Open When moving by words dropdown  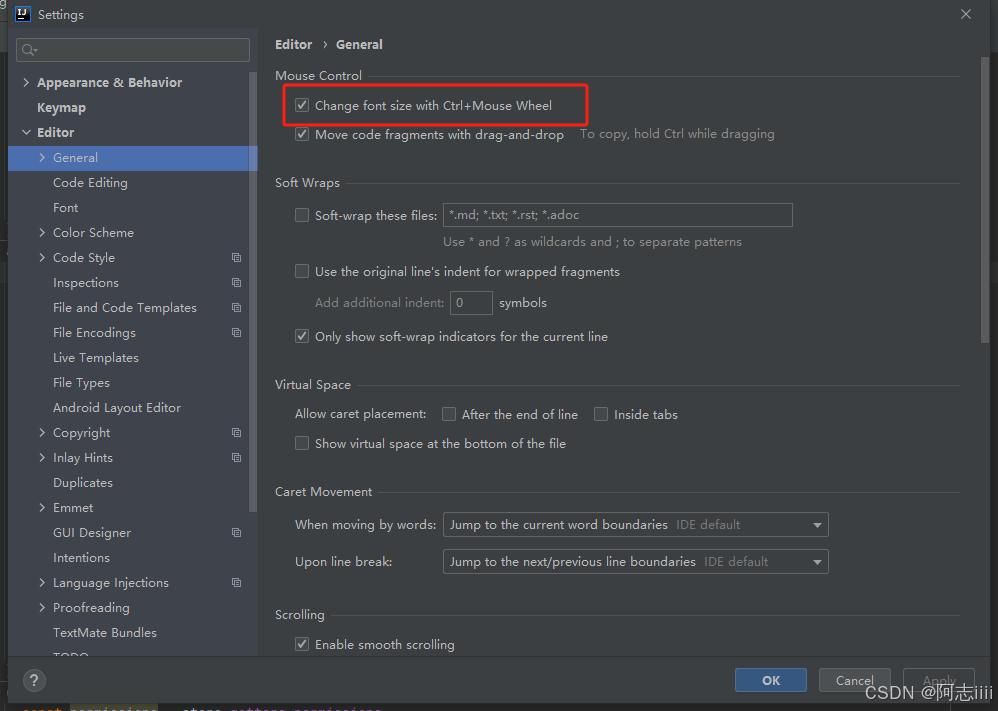coord(635,524)
